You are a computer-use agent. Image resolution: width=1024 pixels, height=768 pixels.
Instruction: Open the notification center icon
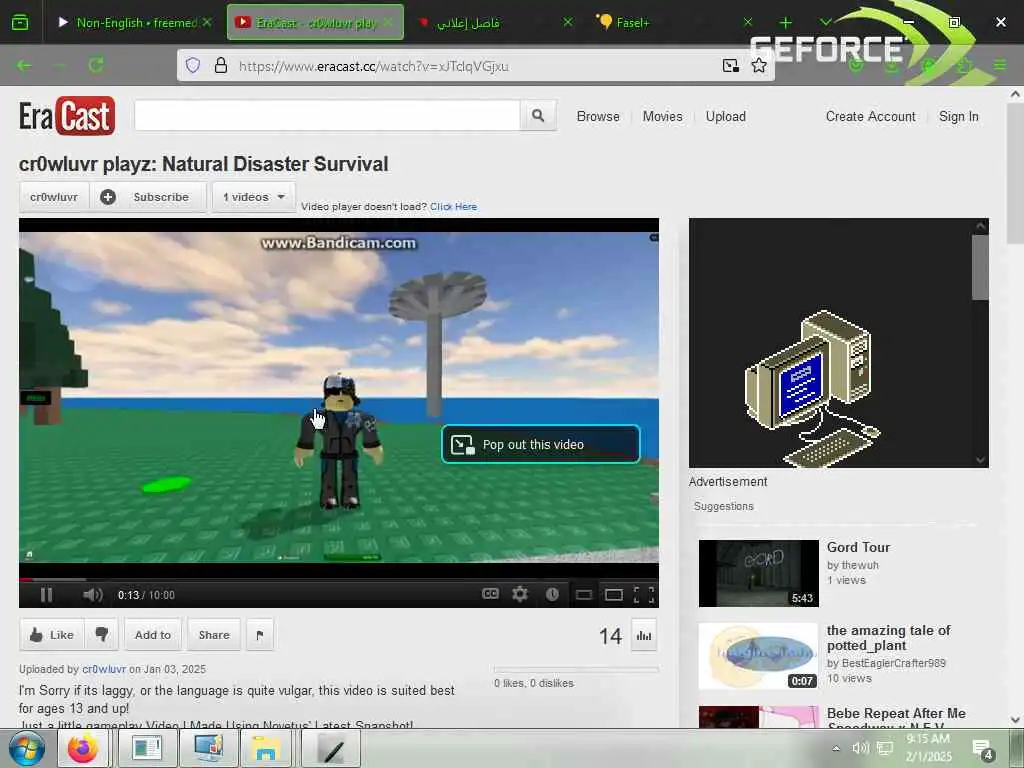click(982, 750)
